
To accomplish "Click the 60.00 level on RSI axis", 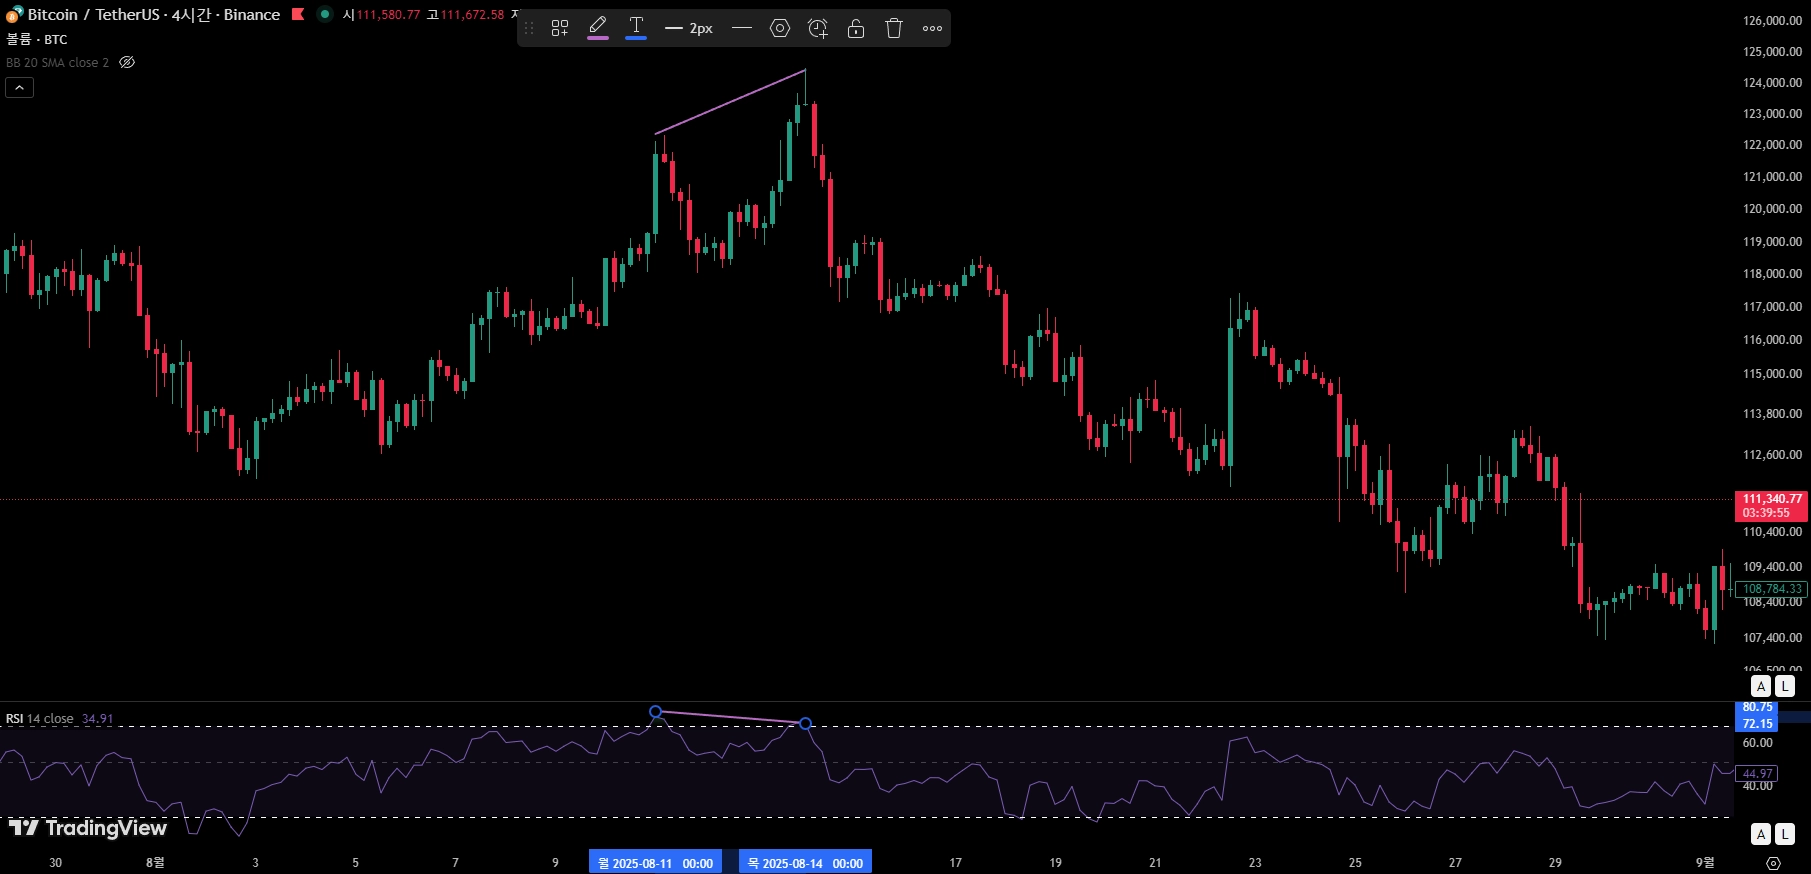I will pos(1757,743).
